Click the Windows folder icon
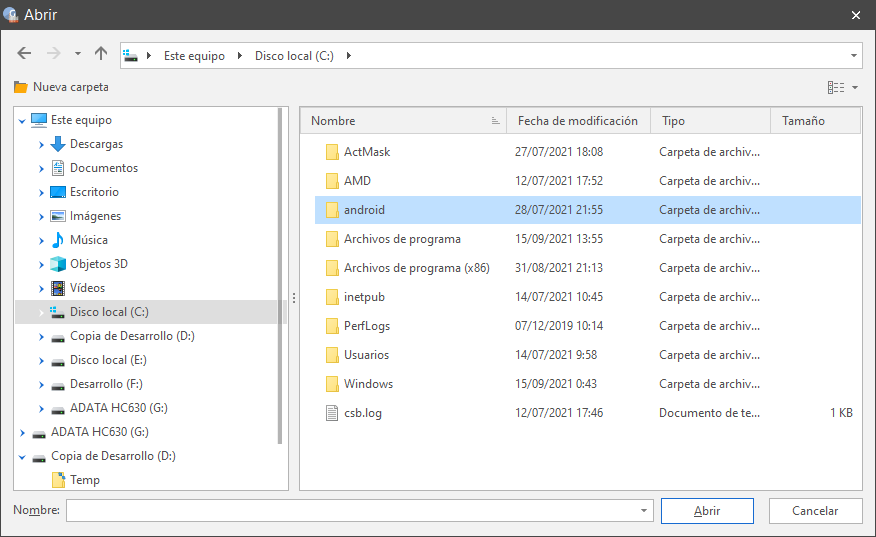 click(x=333, y=384)
